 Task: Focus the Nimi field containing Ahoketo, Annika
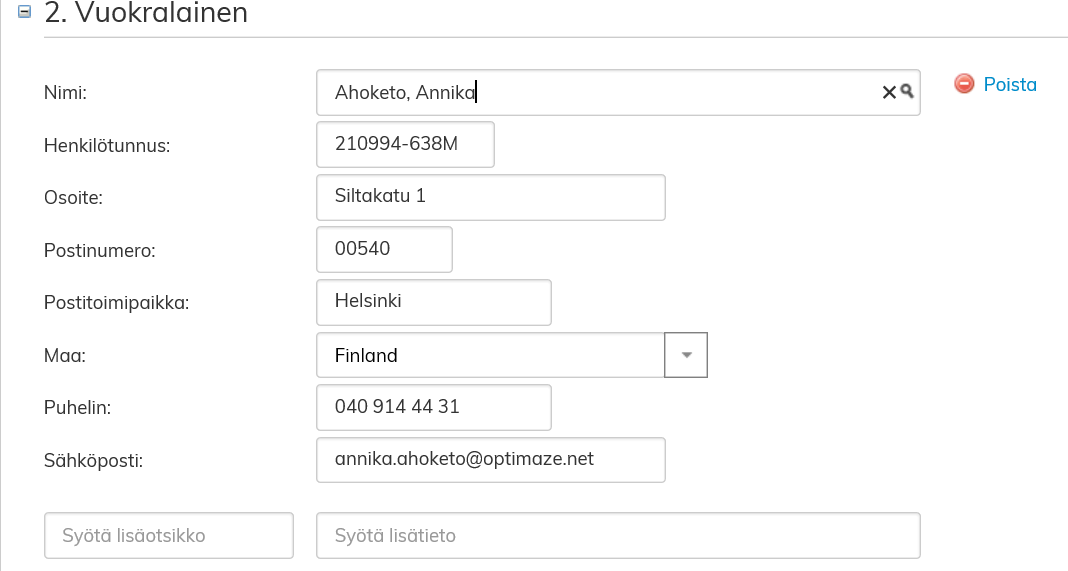[600, 93]
